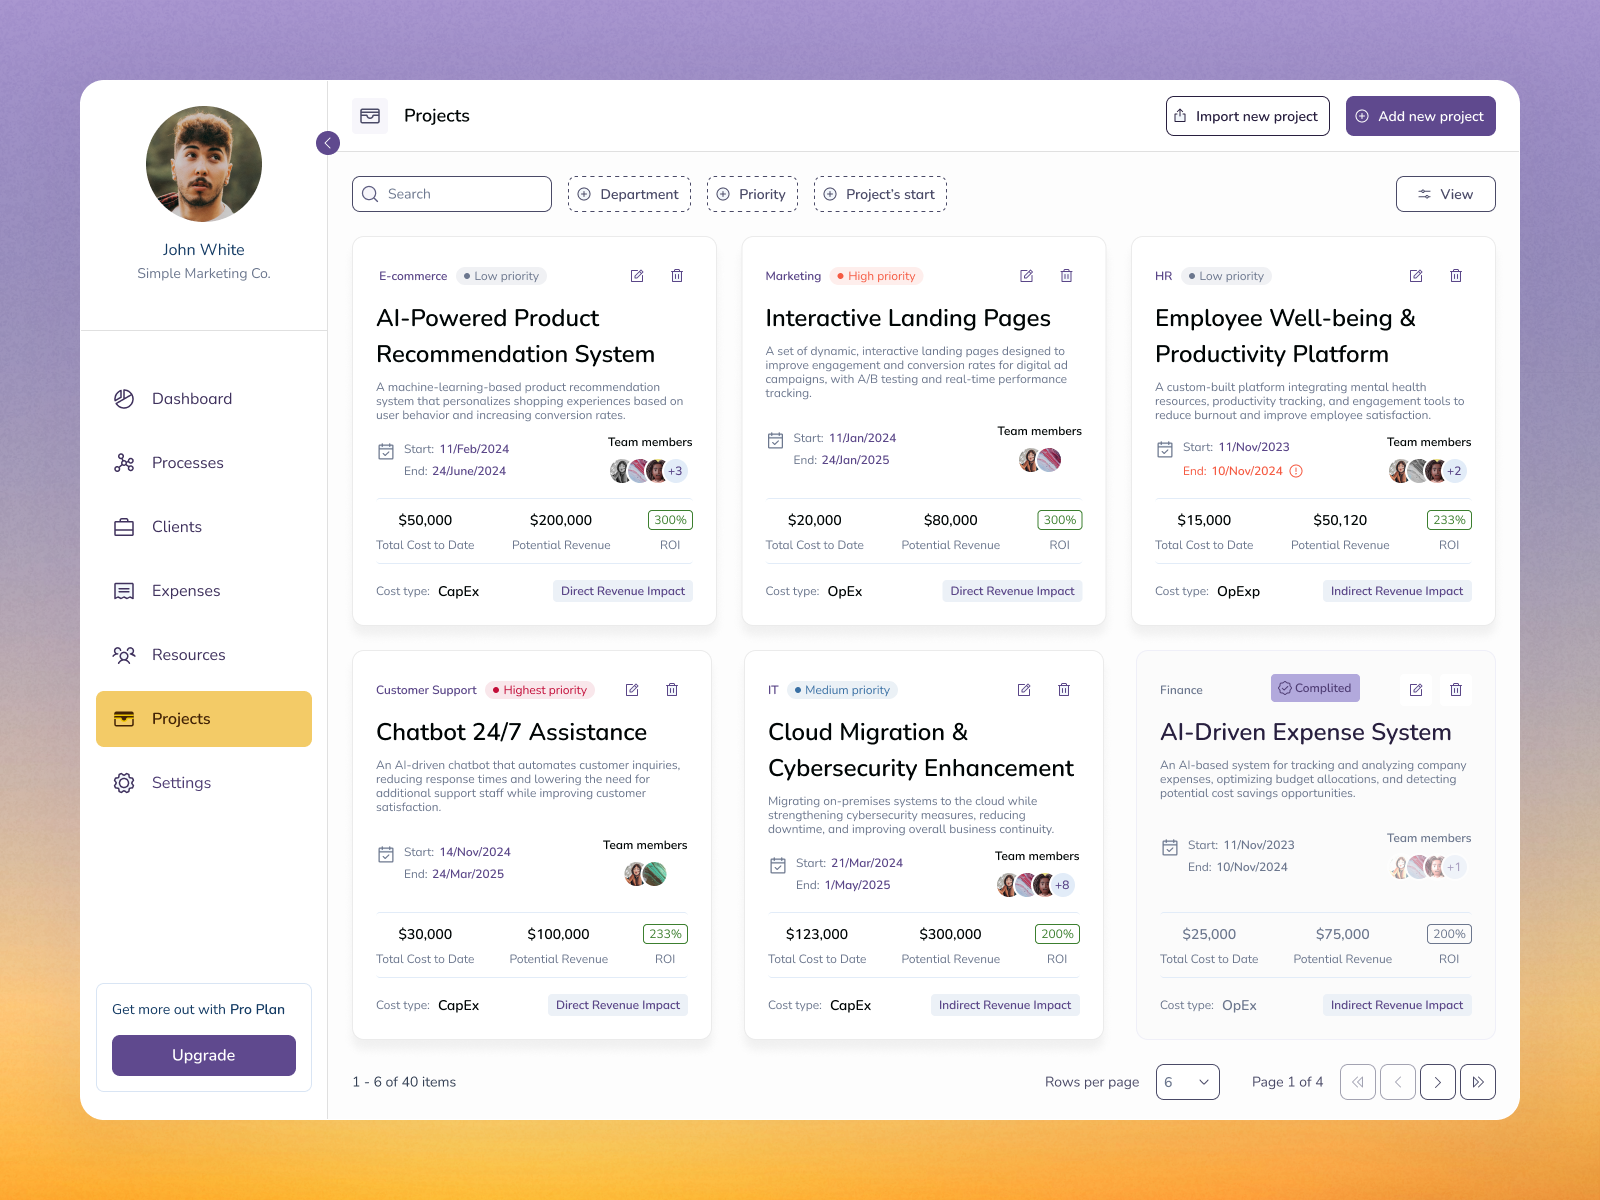This screenshot has height=1200, width=1600.
Task: Delete the Employee Well-being & Productivity Platform card
Action: coord(1456,276)
